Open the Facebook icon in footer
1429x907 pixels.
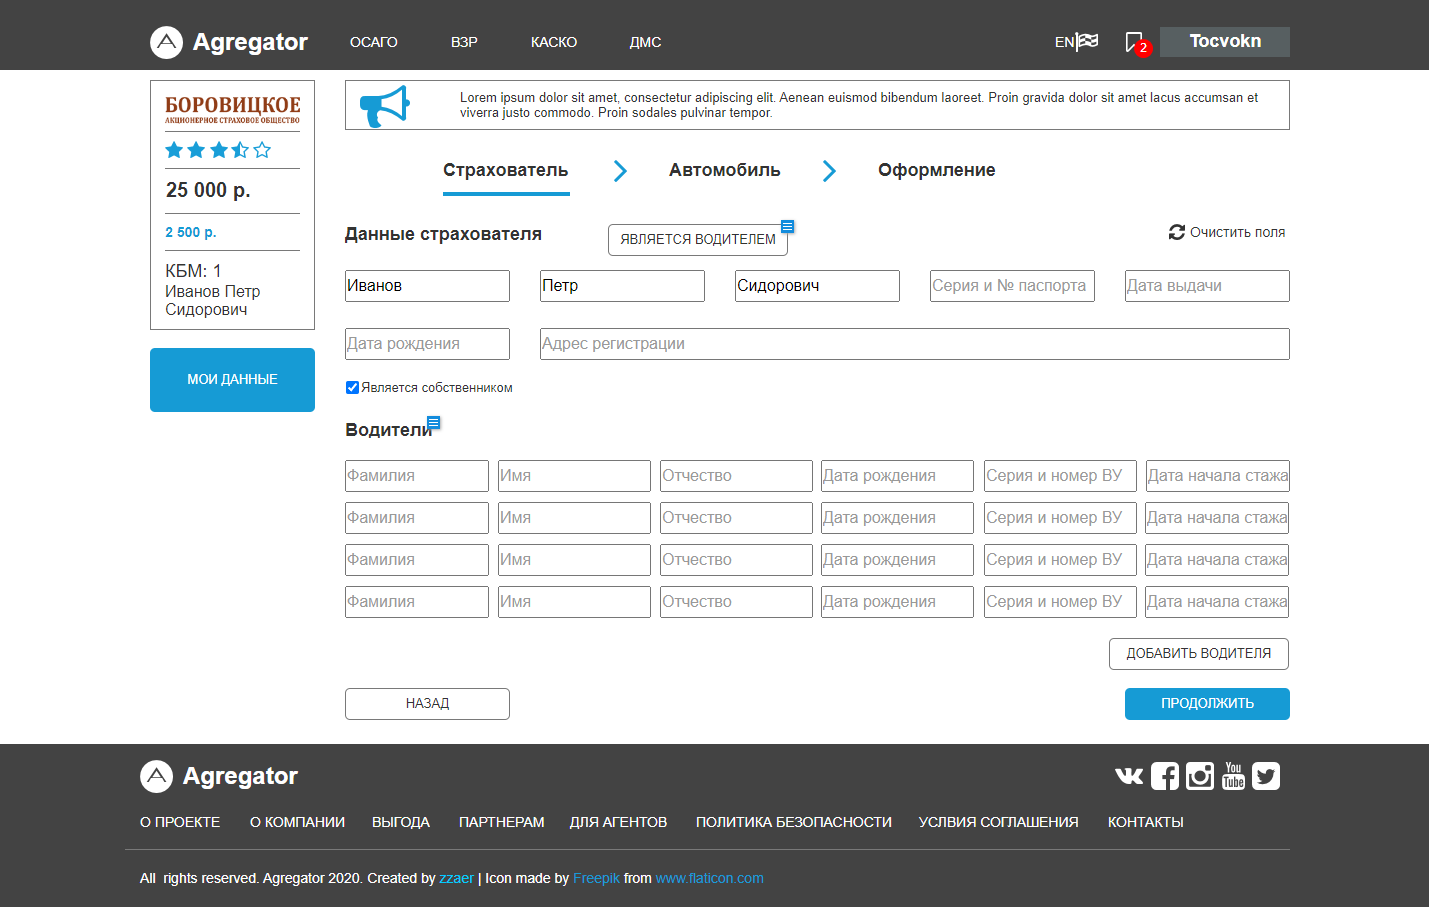pos(1164,776)
